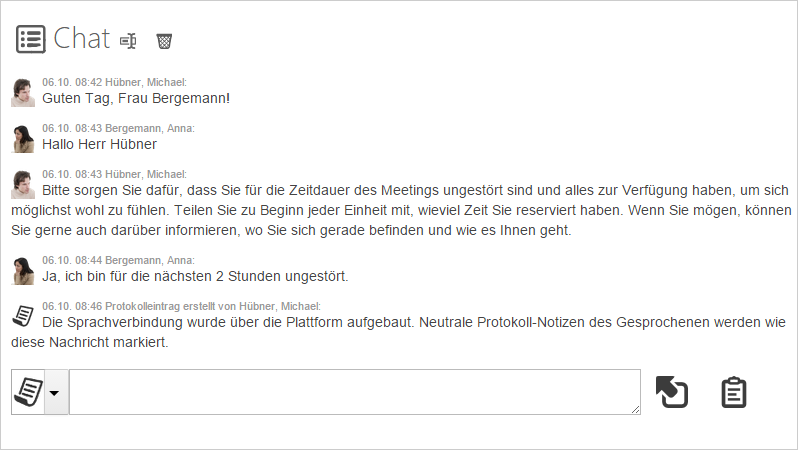Click inside the message text field

(355, 392)
